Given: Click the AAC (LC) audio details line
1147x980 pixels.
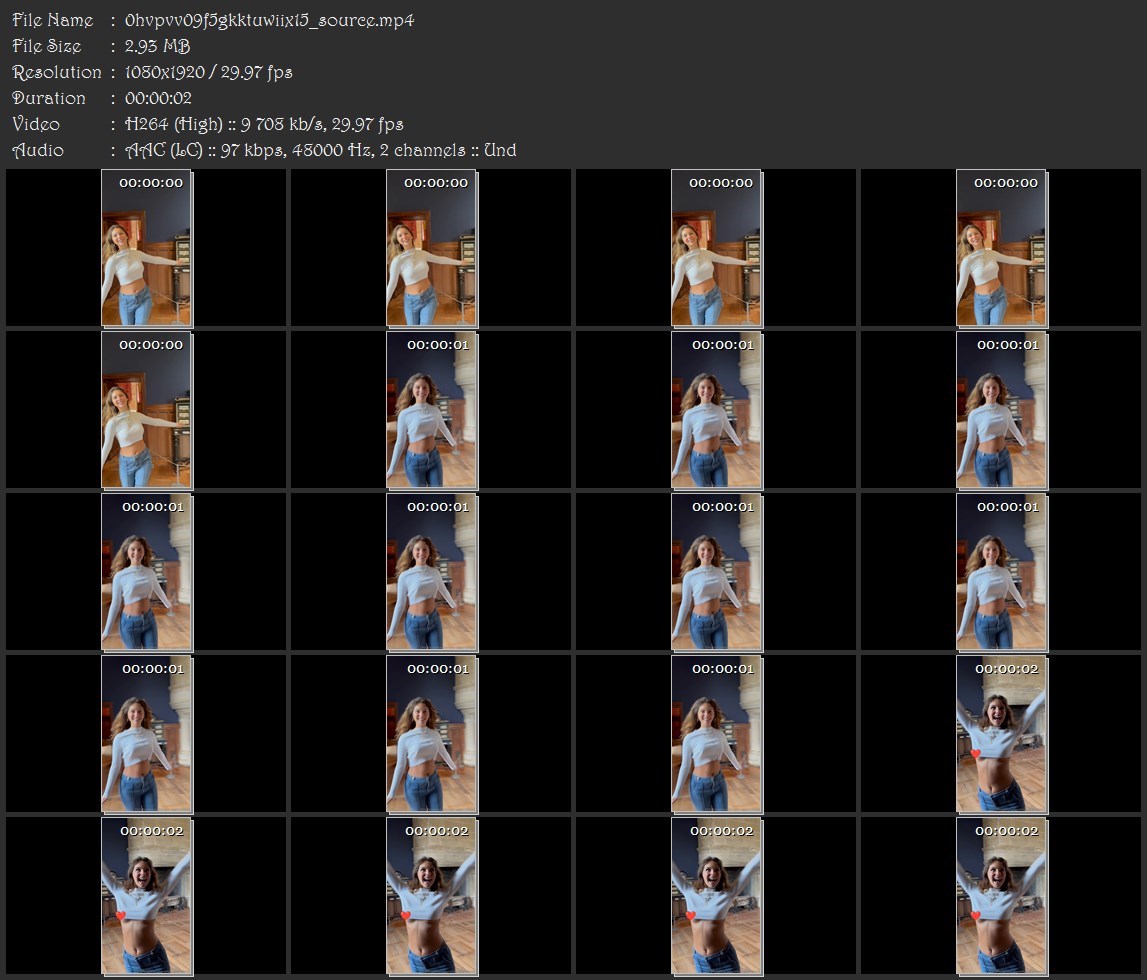Looking at the screenshot, I should tap(320, 150).
